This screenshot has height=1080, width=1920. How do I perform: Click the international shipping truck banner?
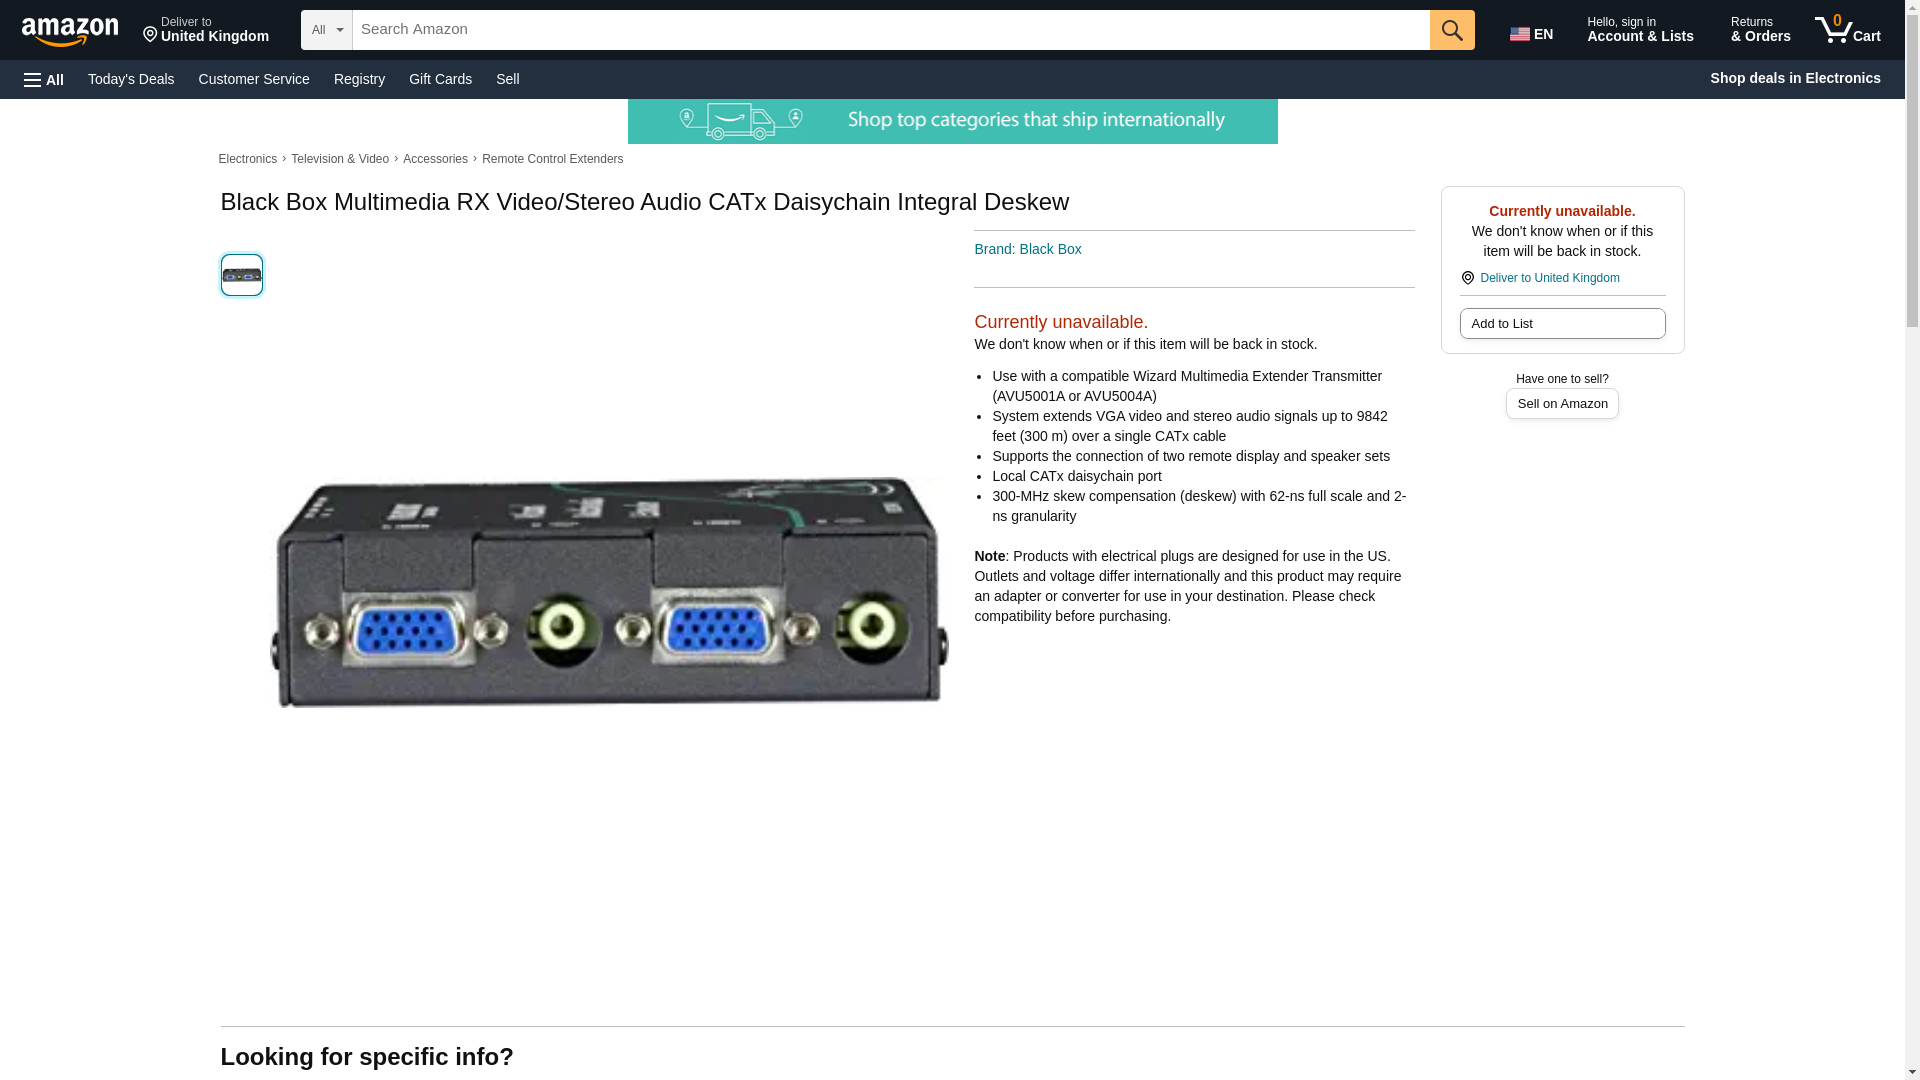pos(952,121)
